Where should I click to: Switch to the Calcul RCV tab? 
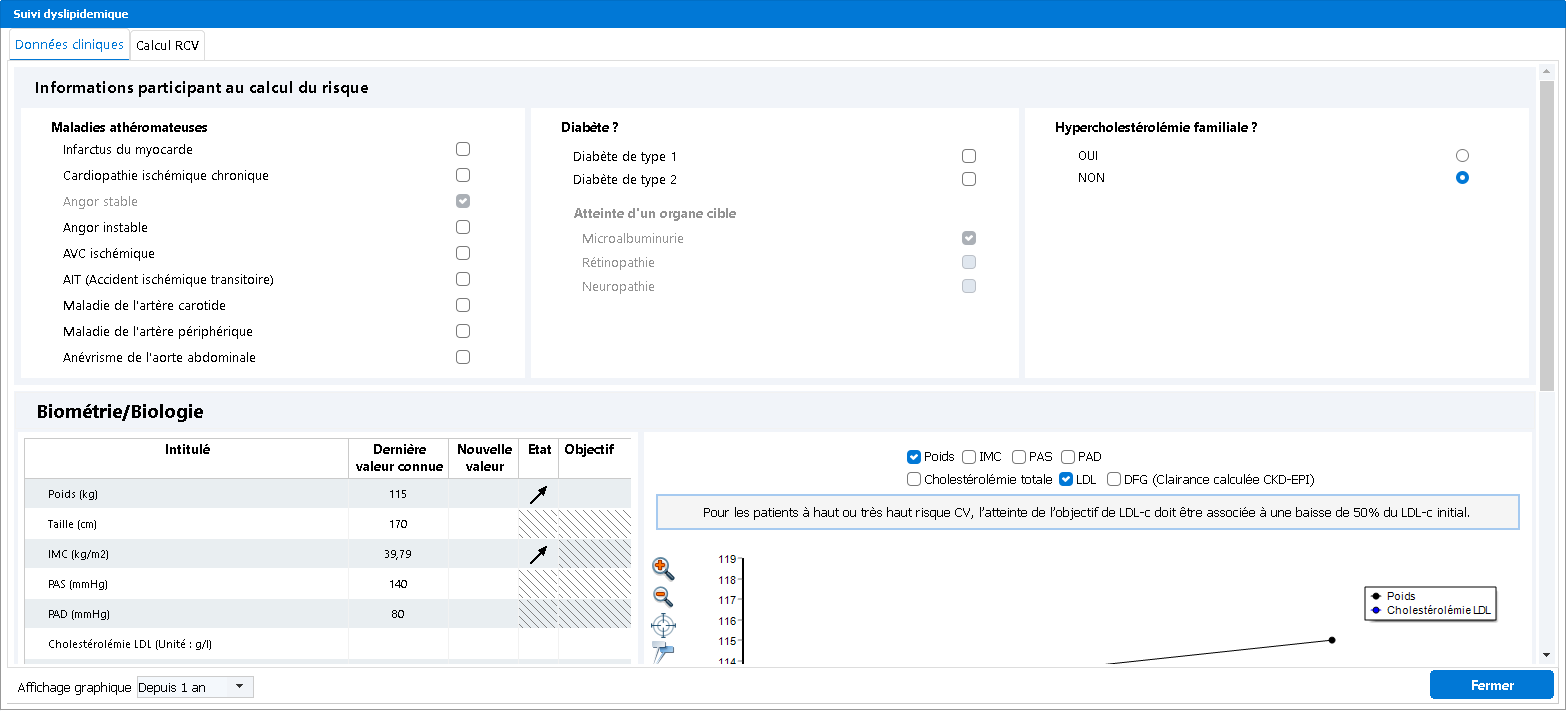tap(167, 45)
